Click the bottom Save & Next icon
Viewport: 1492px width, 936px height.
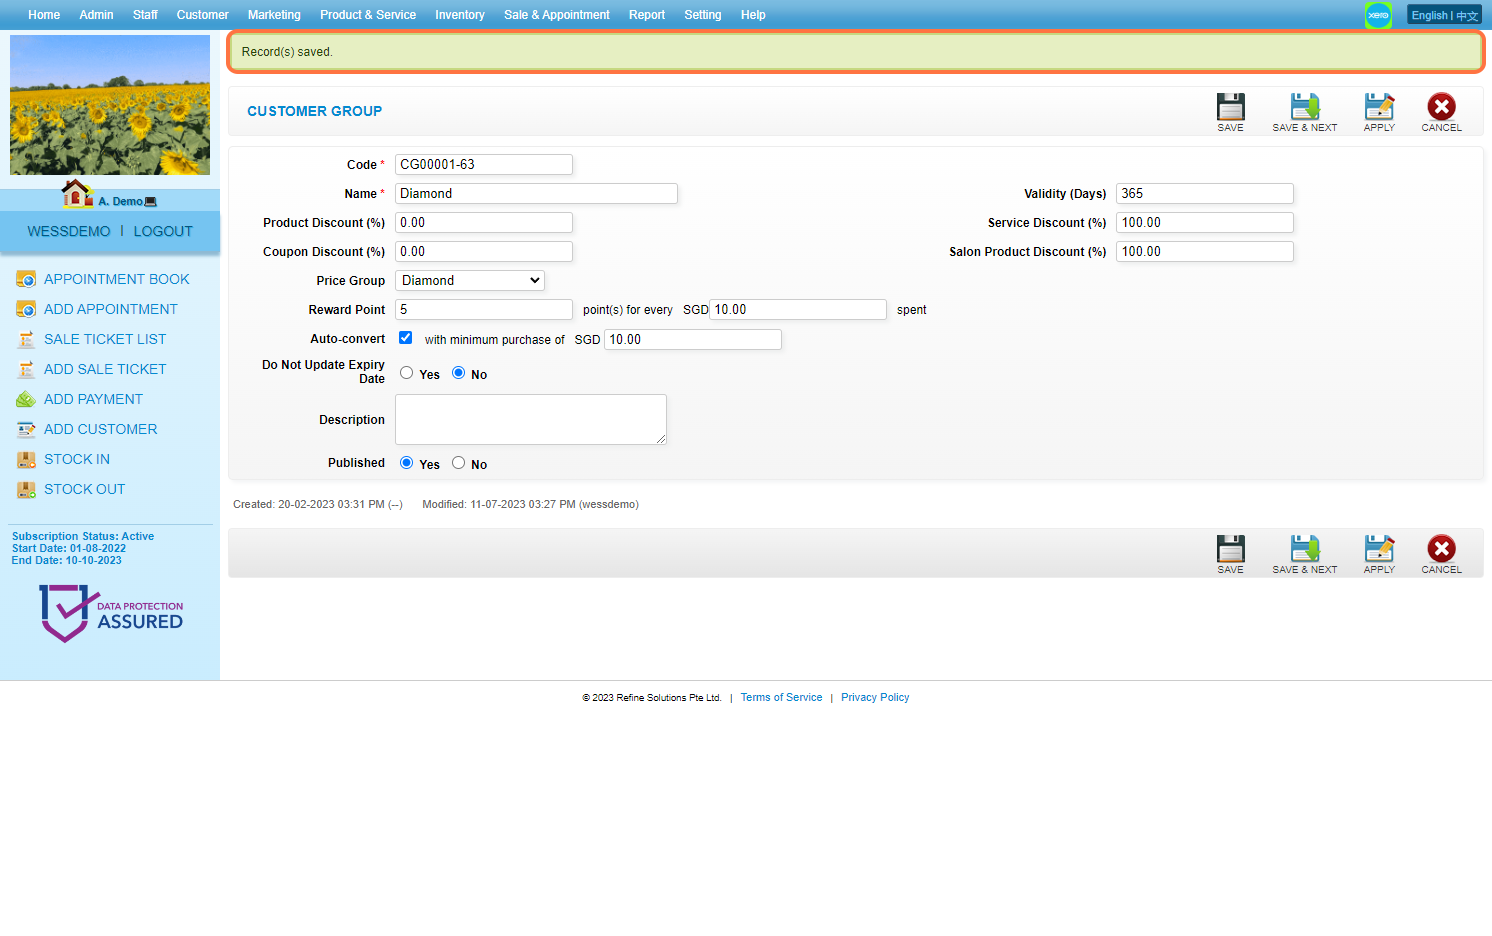pyautogui.click(x=1304, y=548)
